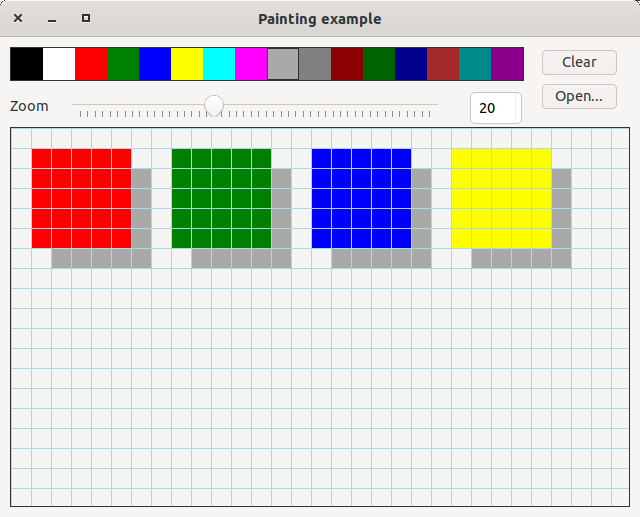Pick the white color swatch

[58, 64]
